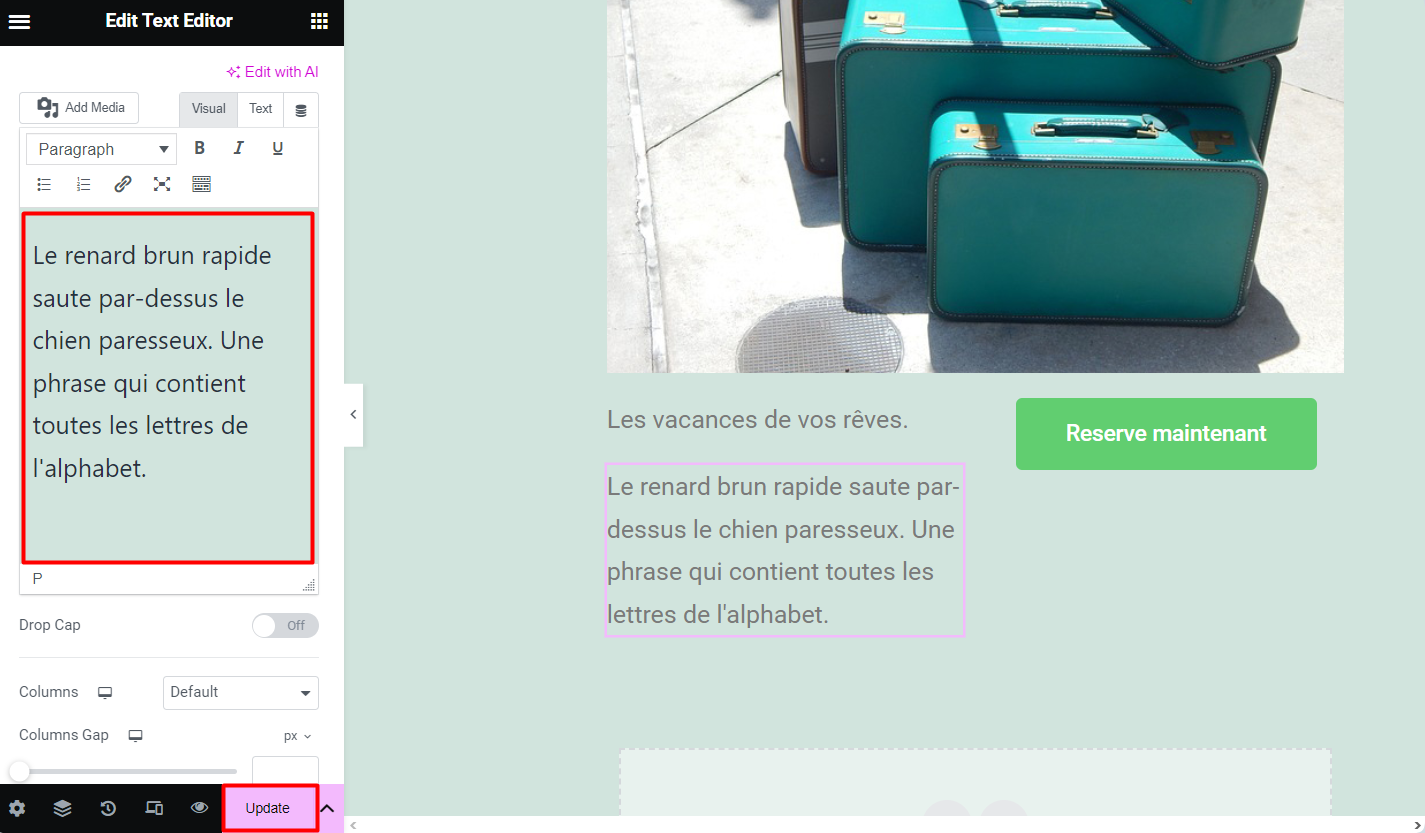Screen dimensions: 1425x833
Task: Click the Reserve maintenant button
Action: pyautogui.click(x=1166, y=434)
